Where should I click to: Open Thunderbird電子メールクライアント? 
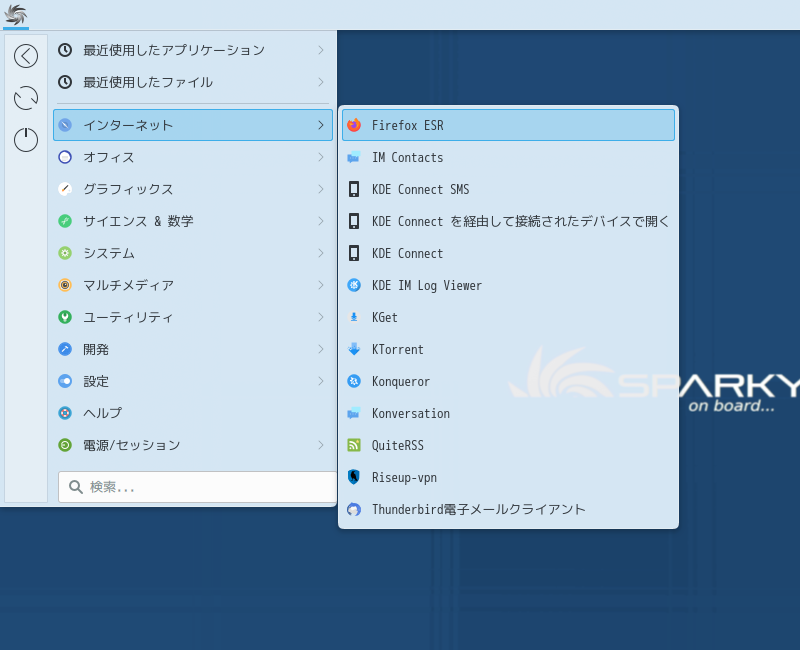pyautogui.click(x=508, y=509)
